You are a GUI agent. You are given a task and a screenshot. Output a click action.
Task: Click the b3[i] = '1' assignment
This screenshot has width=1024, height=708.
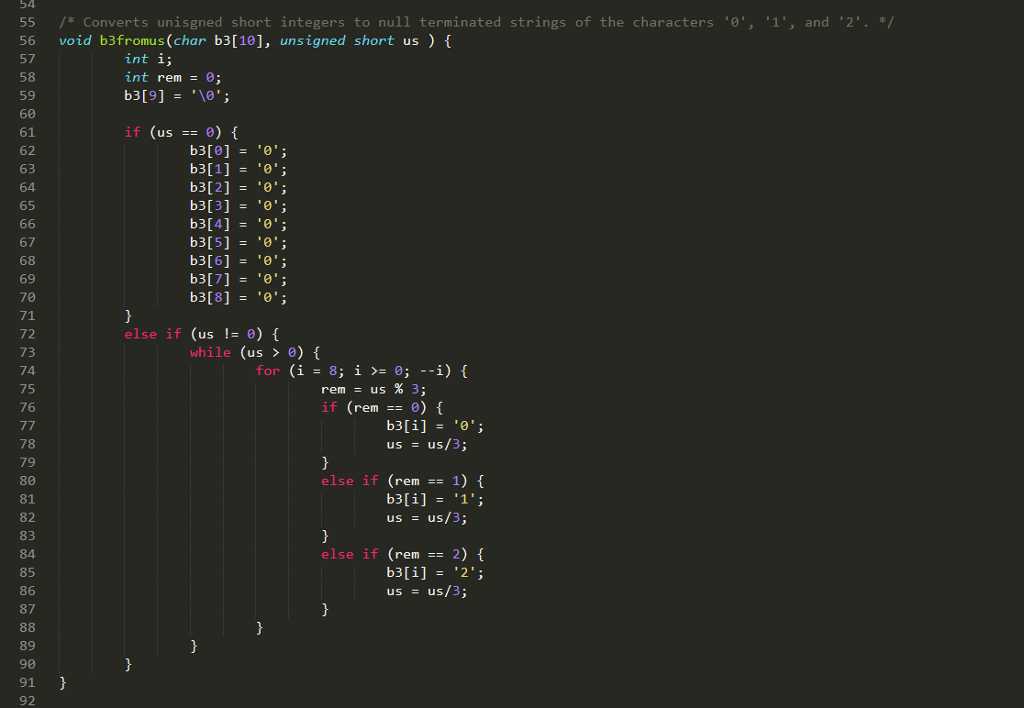[x=435, y=499]
